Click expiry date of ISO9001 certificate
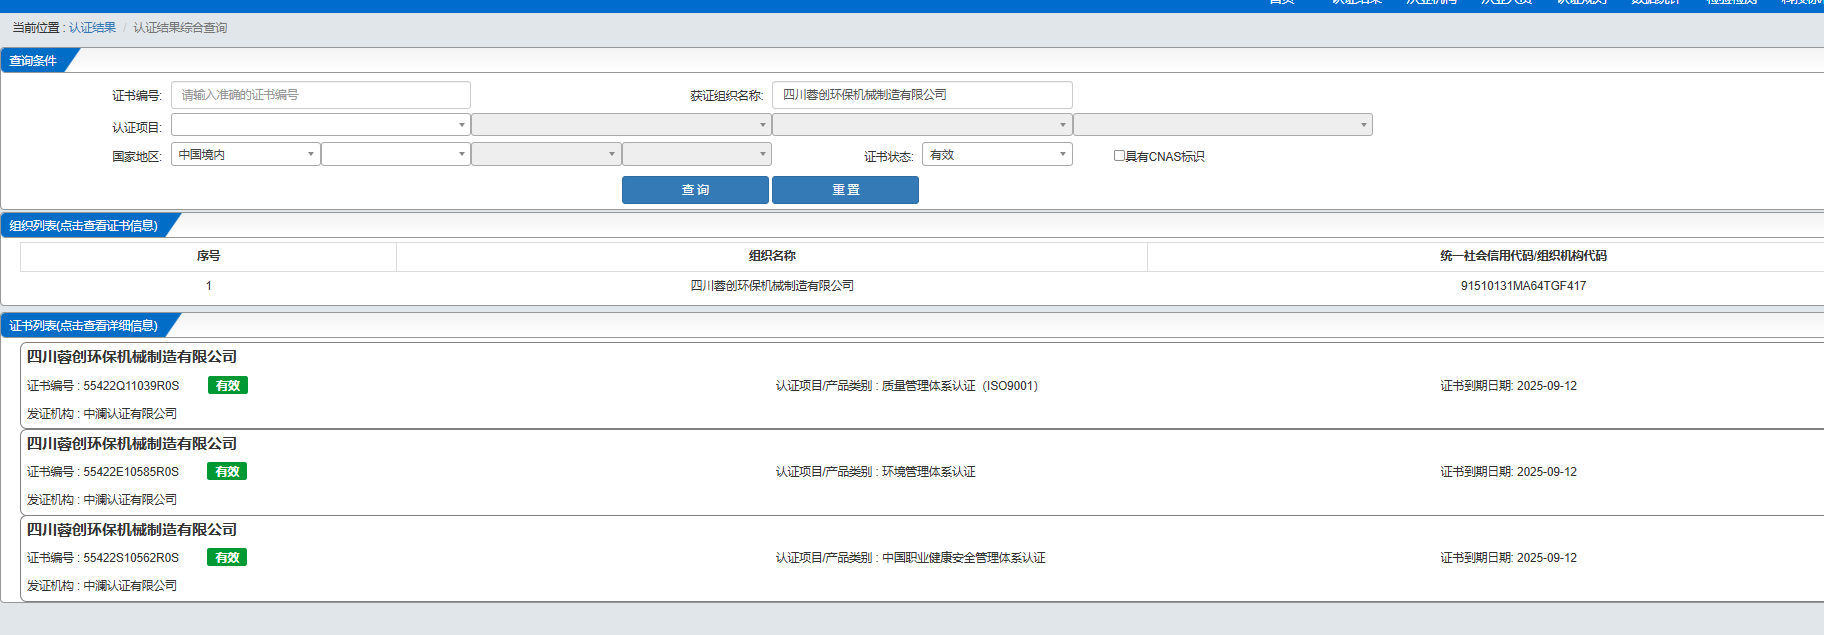The height and width of the screenshot is (635, 1824). pos(1508,386)
